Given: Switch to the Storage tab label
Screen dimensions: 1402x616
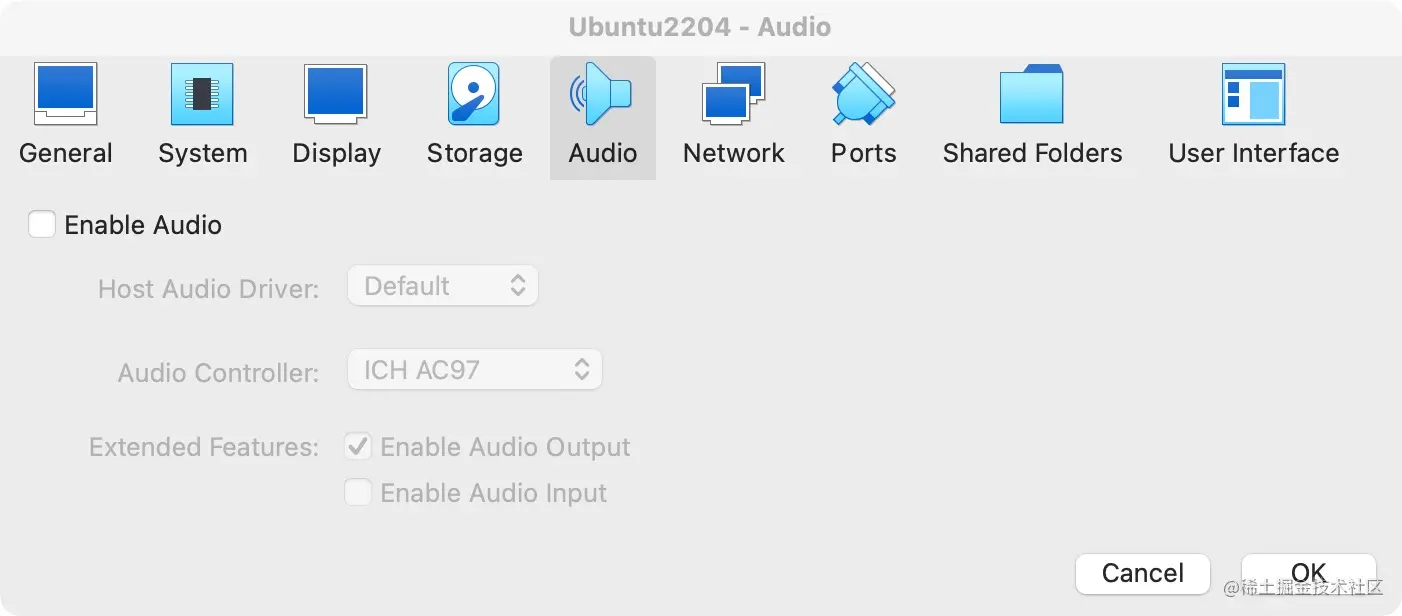Looking at the screenshot, I should [474, 154].
